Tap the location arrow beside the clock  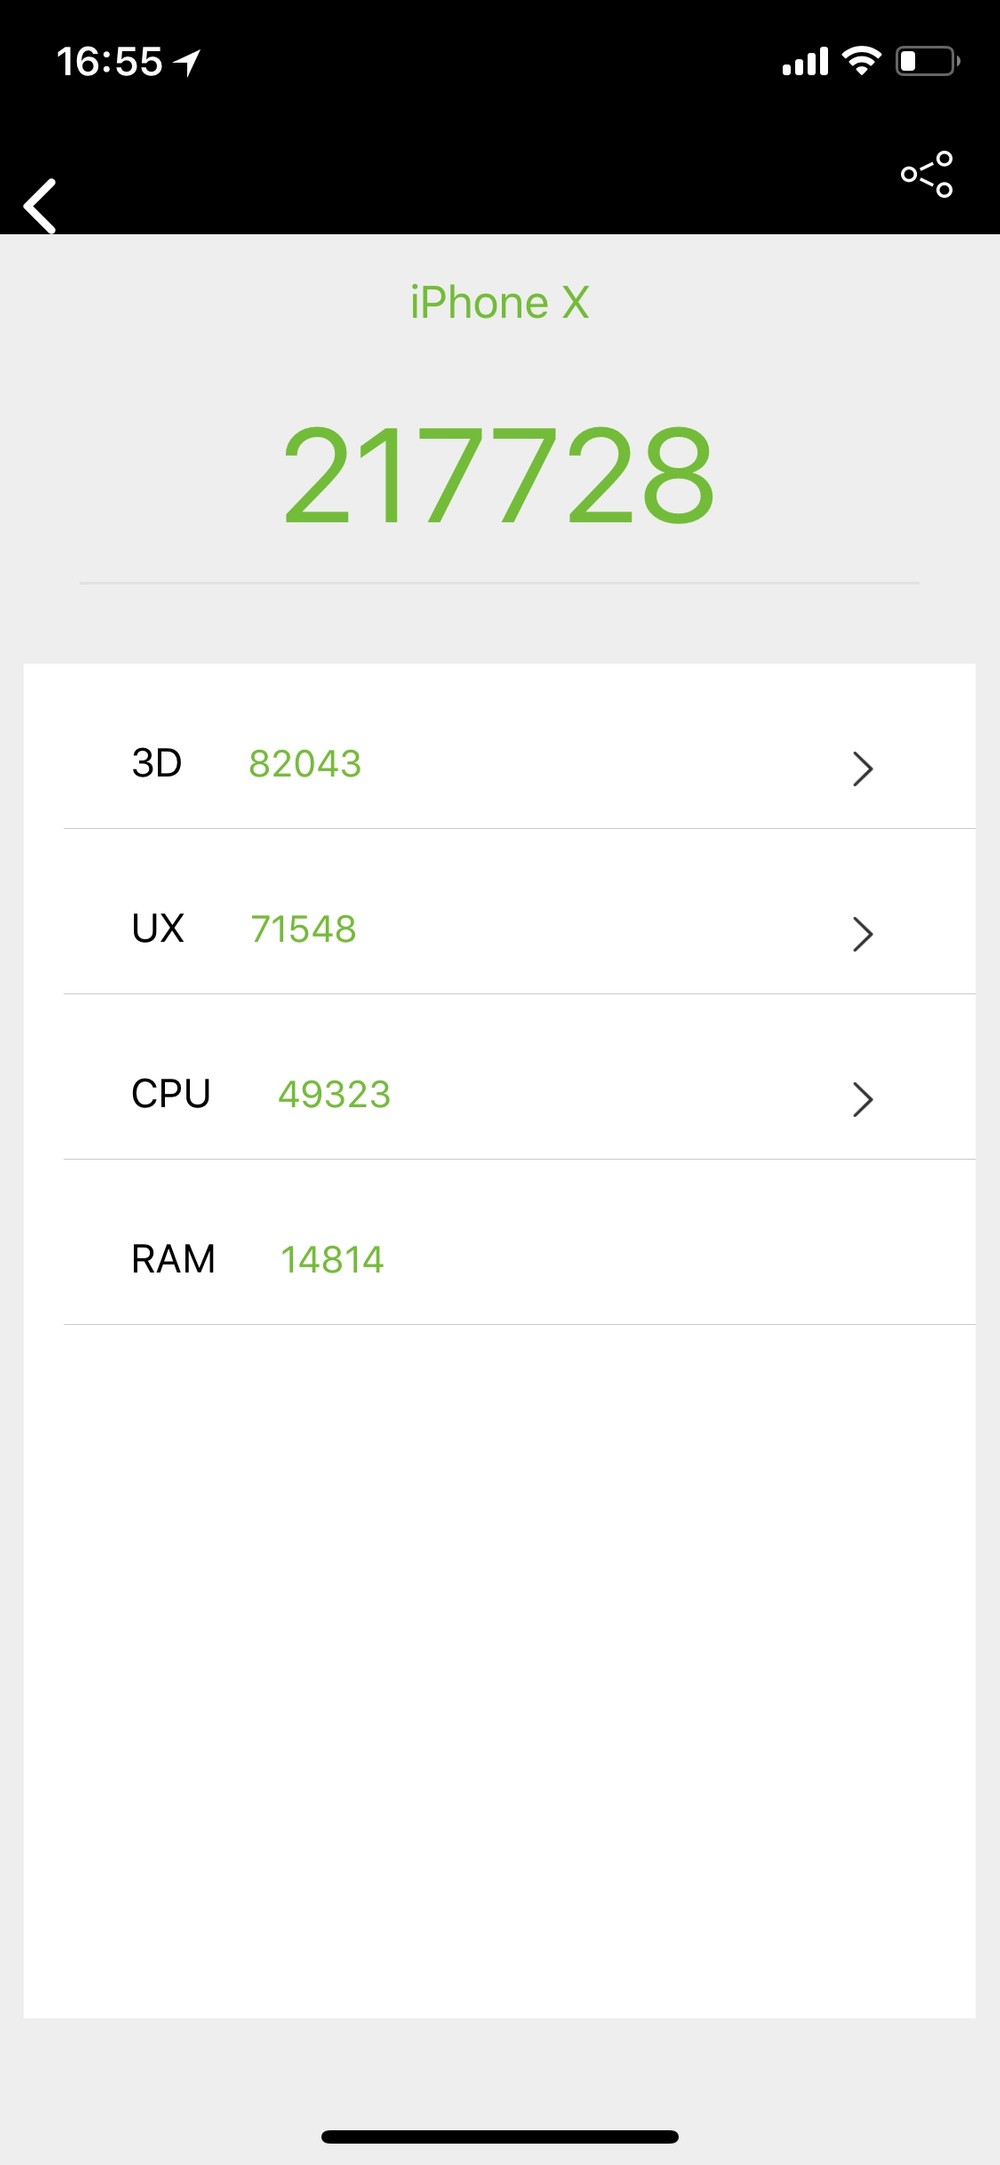[x=187, y=63]
